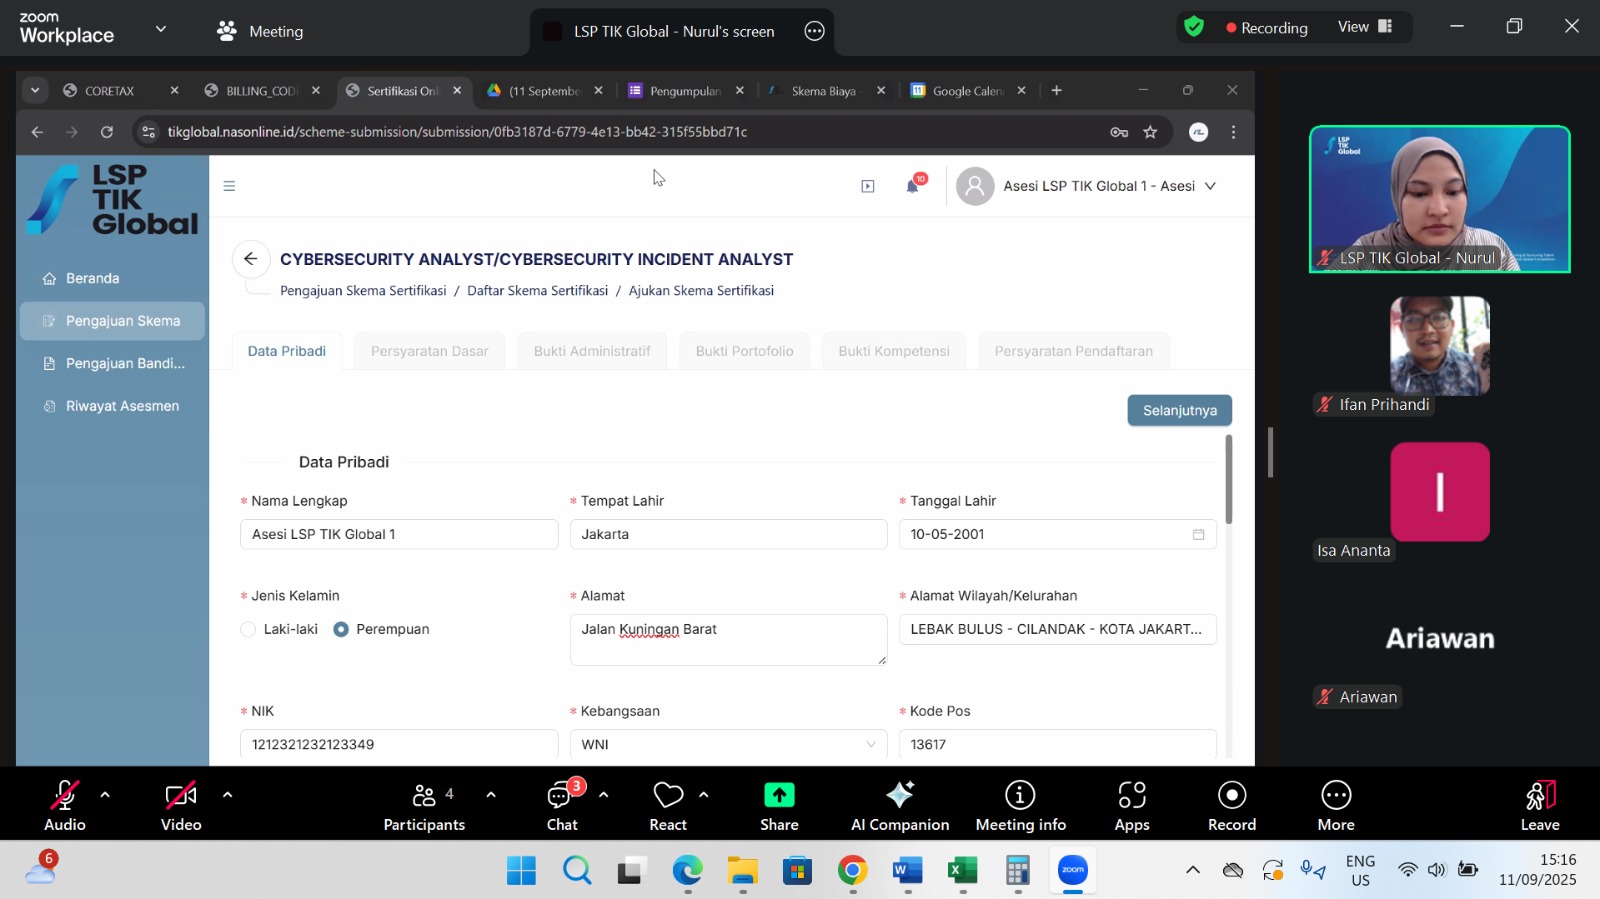Open the Zoom Chat panel
Screen dimensions: 1600x899
point(560,797)
